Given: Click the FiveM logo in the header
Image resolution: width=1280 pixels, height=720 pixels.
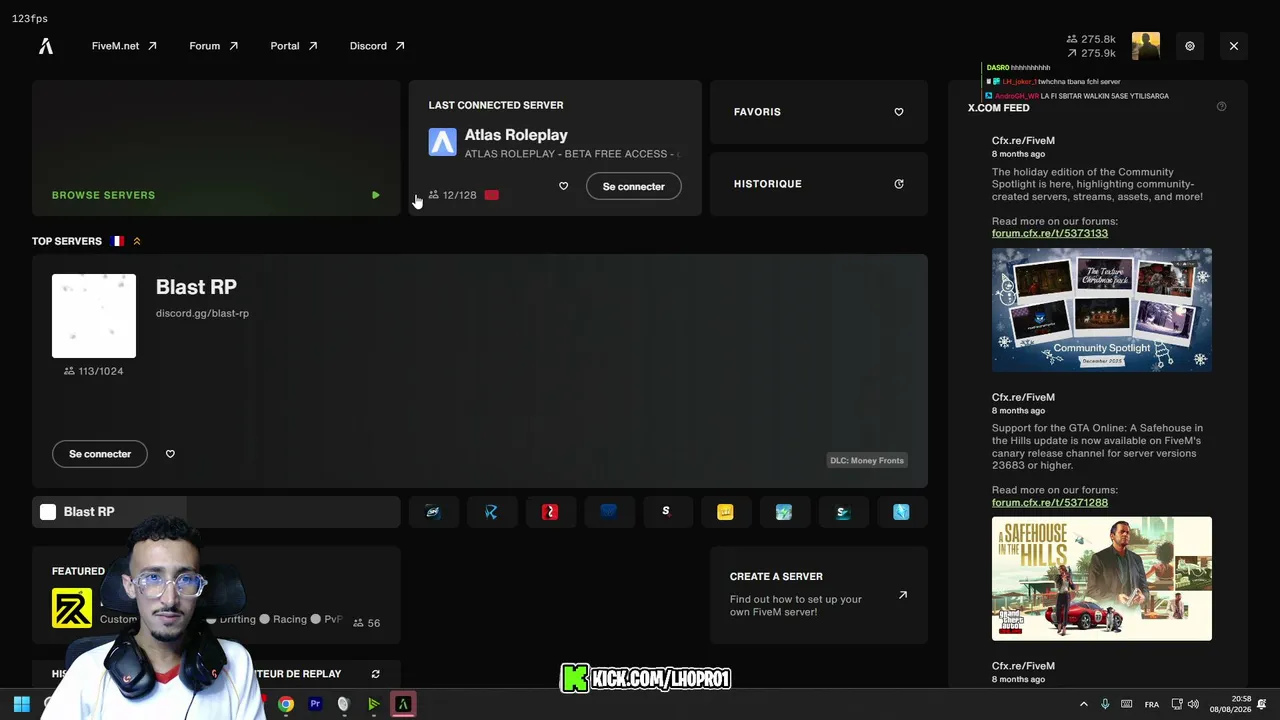Looking at the screenshot, I should (46, 46).
